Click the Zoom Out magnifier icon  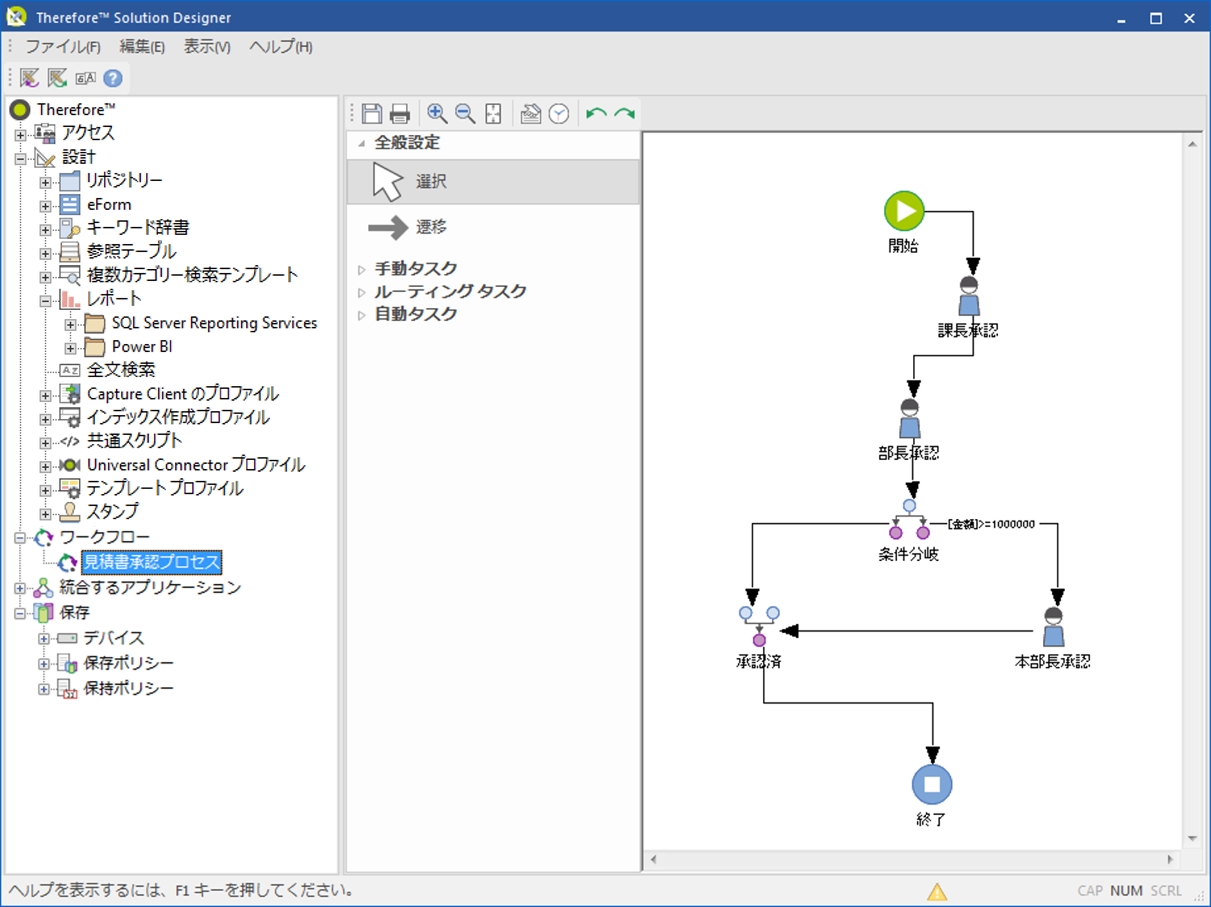(x=465, y=113)
